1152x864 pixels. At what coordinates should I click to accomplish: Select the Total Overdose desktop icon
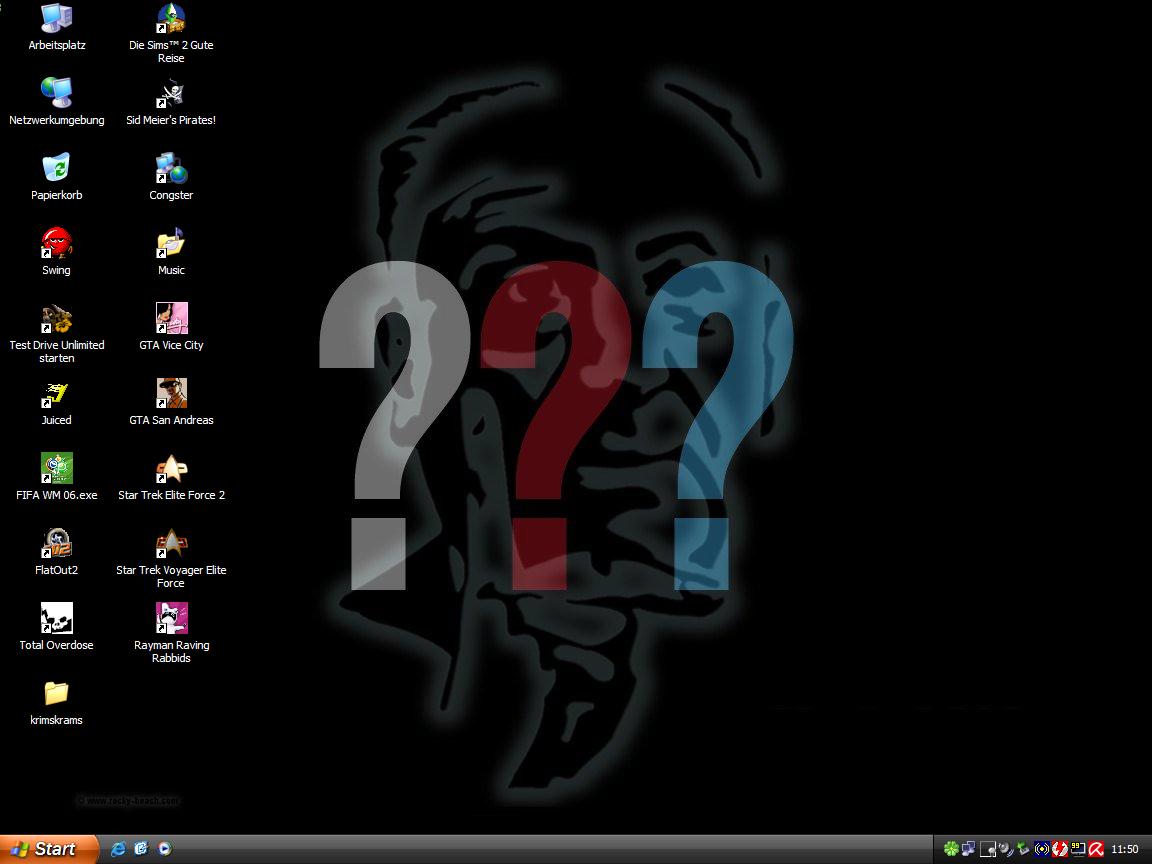[57, 618]
